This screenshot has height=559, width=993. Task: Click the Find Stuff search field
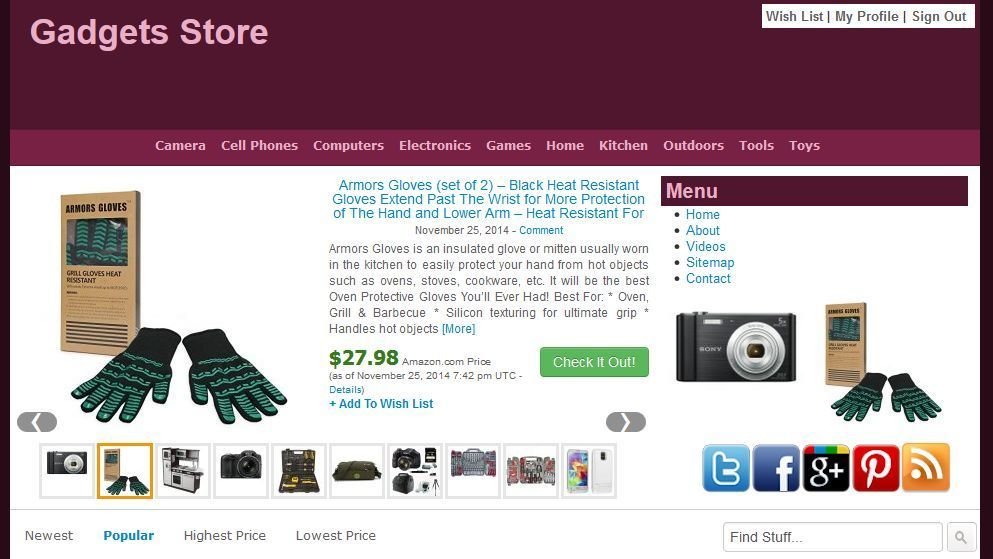point(833,537)
